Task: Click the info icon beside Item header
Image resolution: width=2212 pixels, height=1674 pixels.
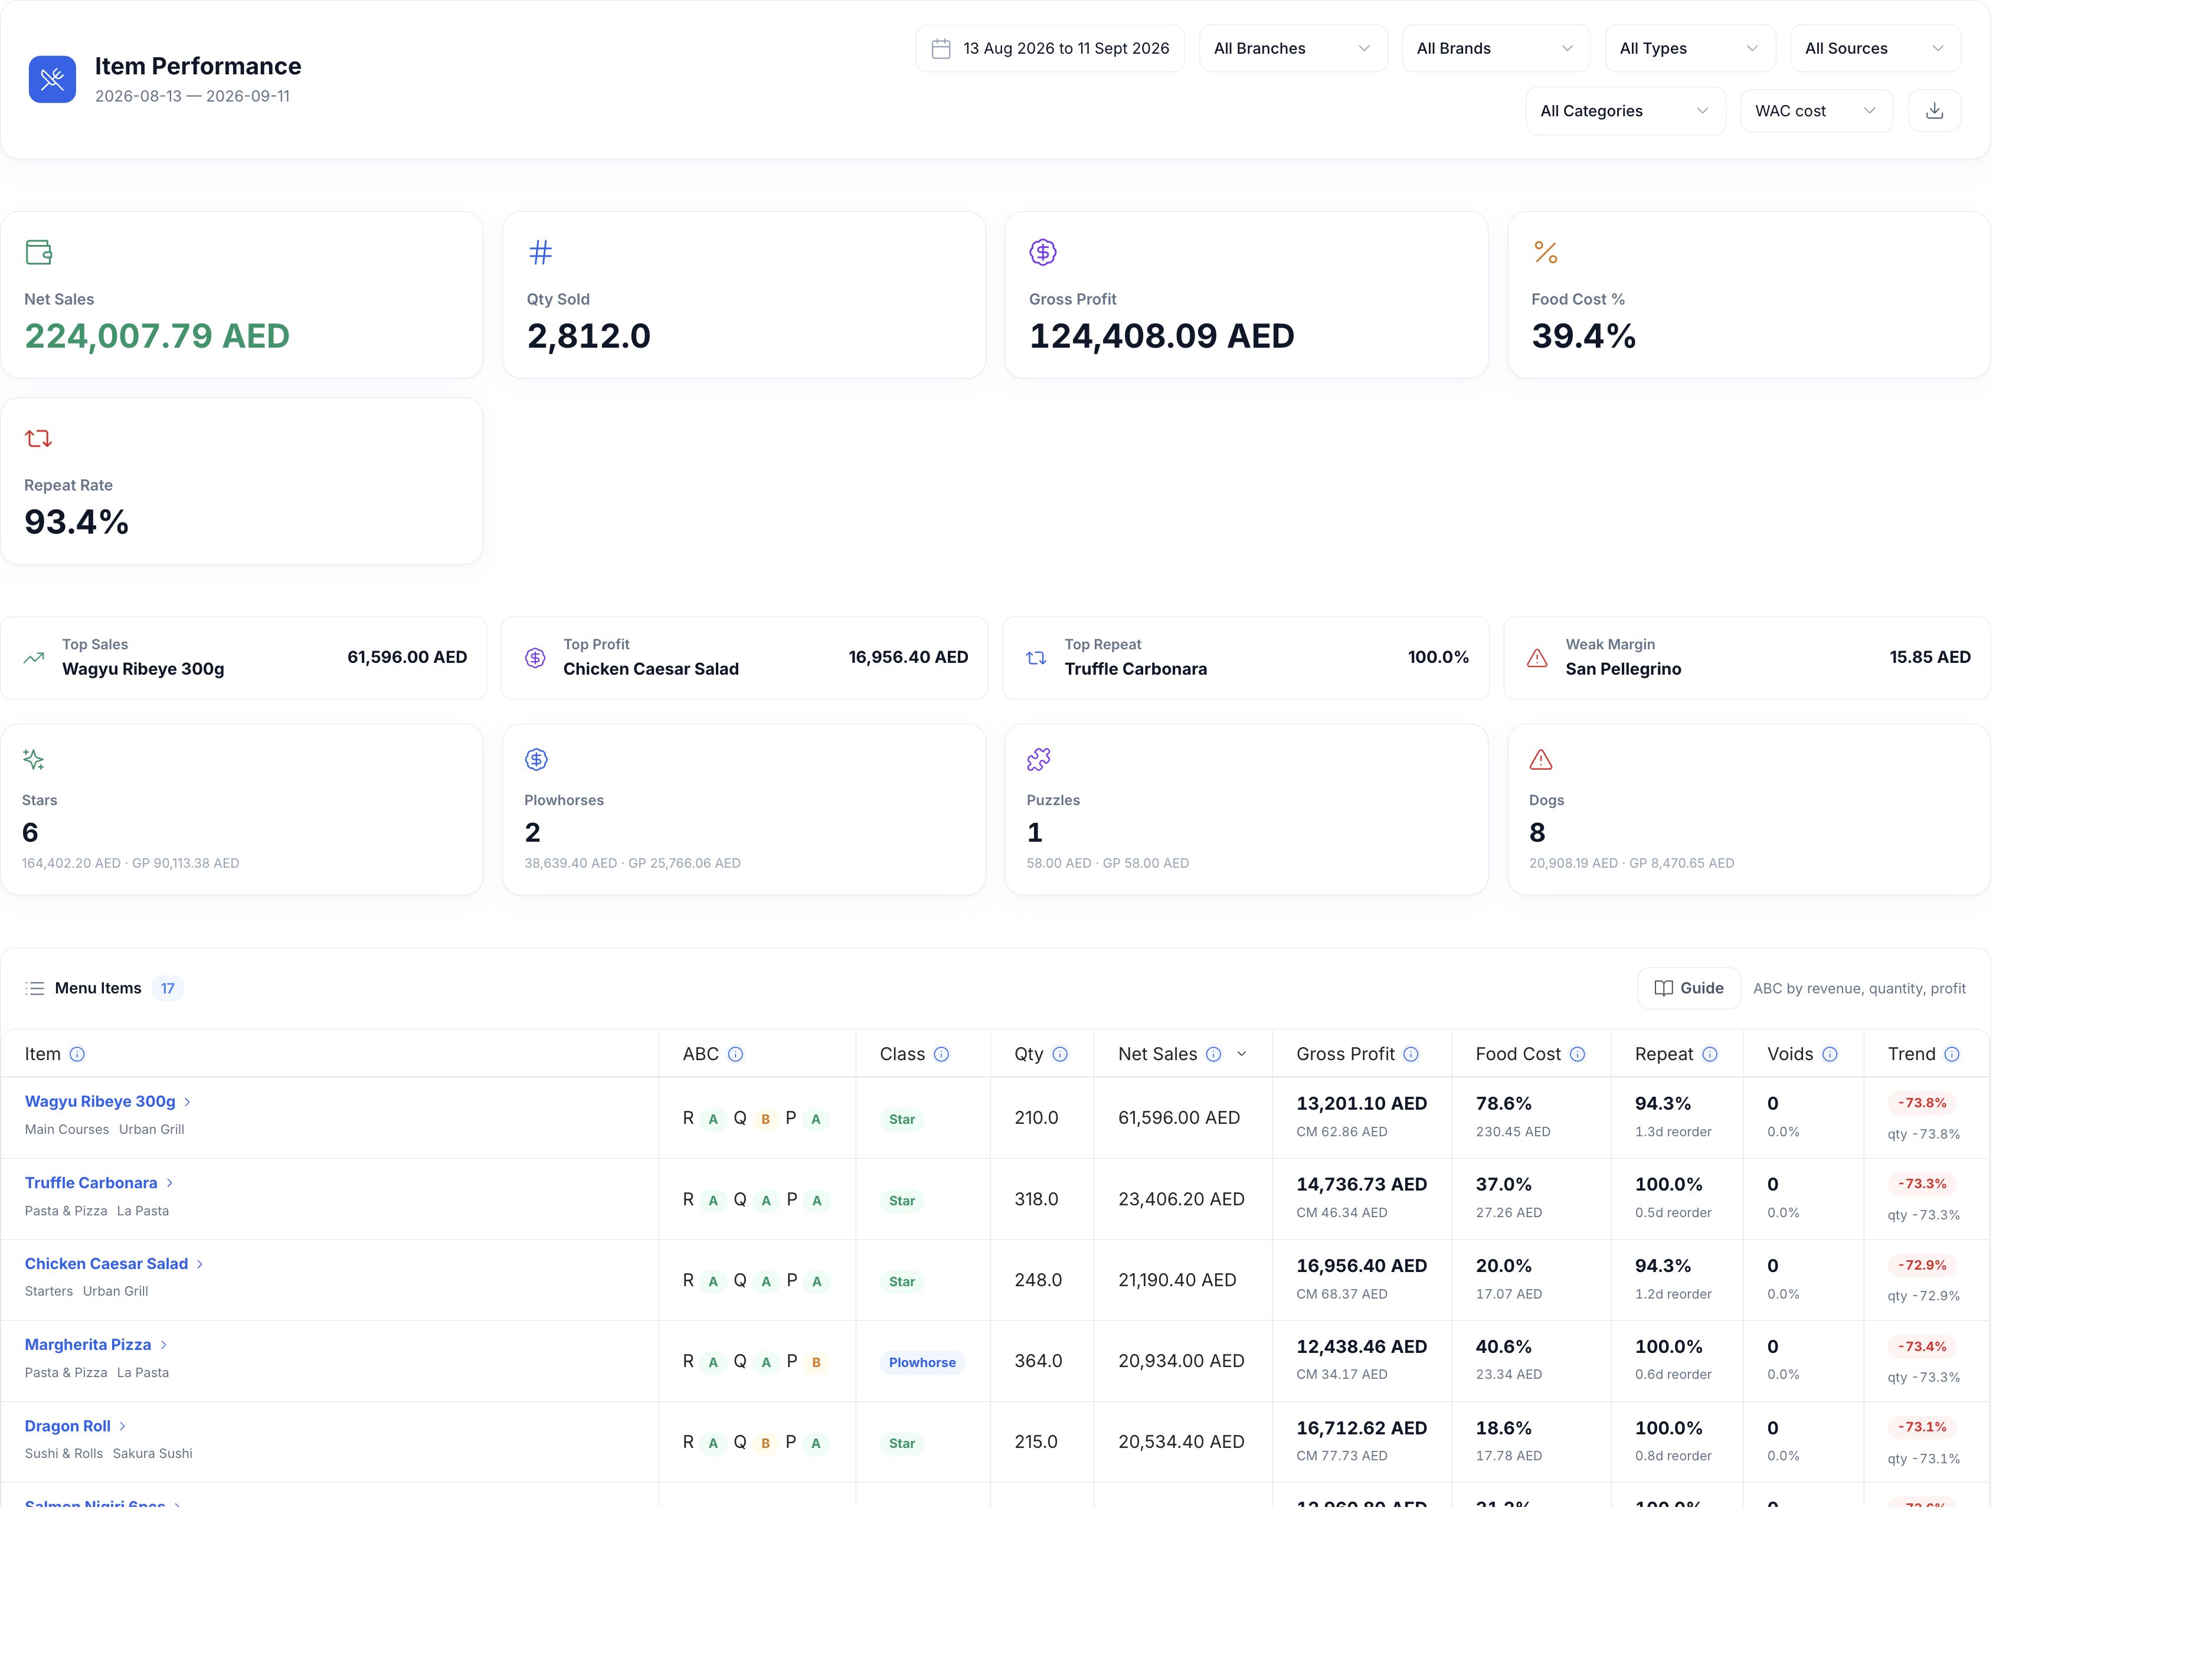Action: click(x=77, y=1054)
